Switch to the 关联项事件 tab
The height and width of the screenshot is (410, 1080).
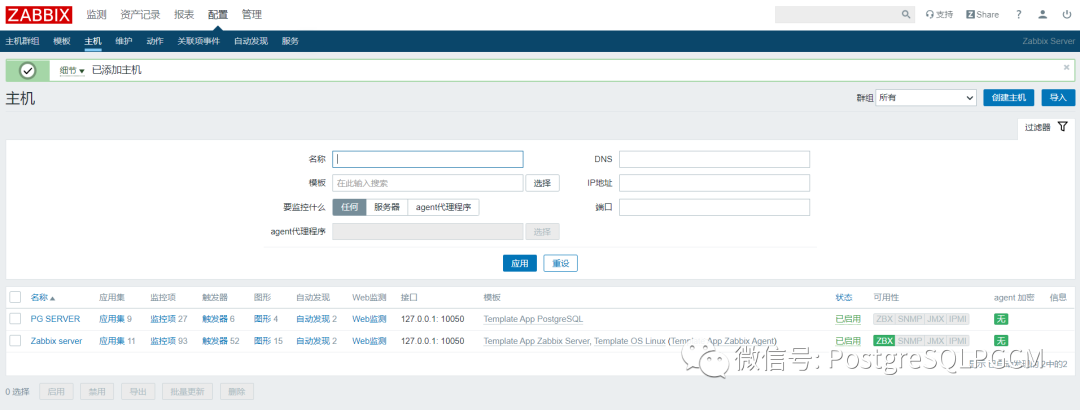pyautogui.click(x=198, y=41)
